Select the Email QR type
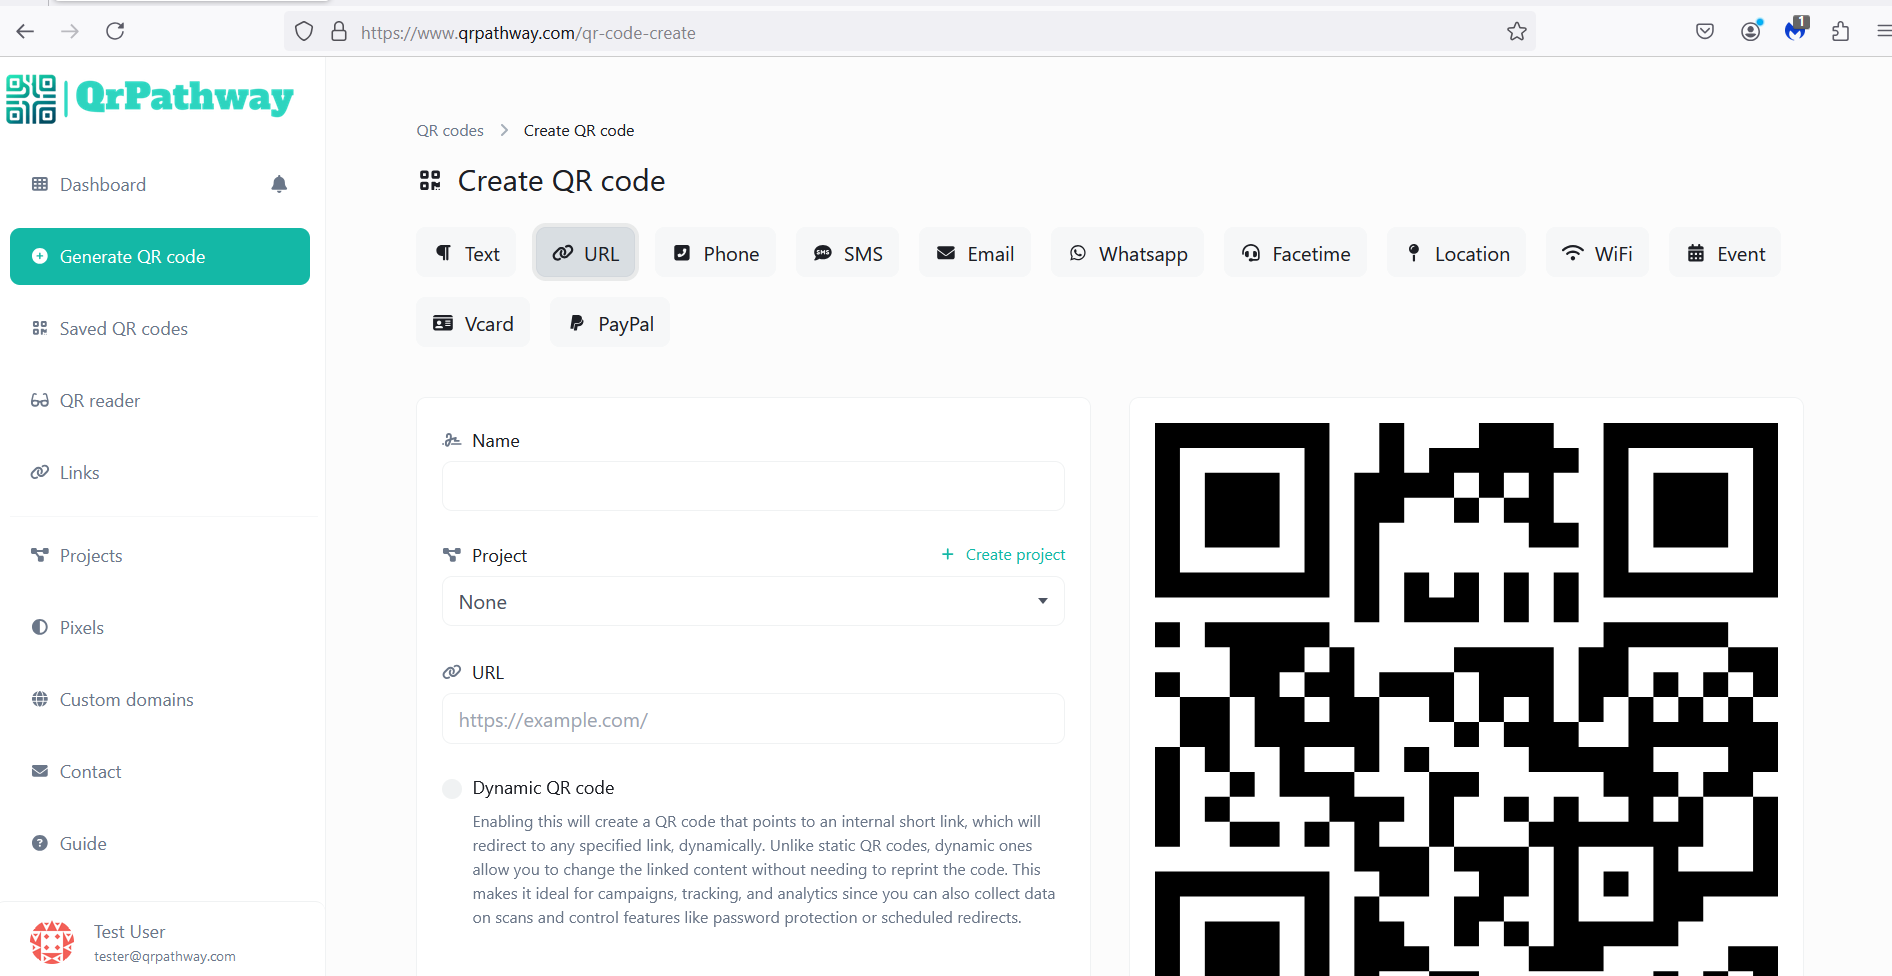The image size is (1892, 976). [975, 254]
